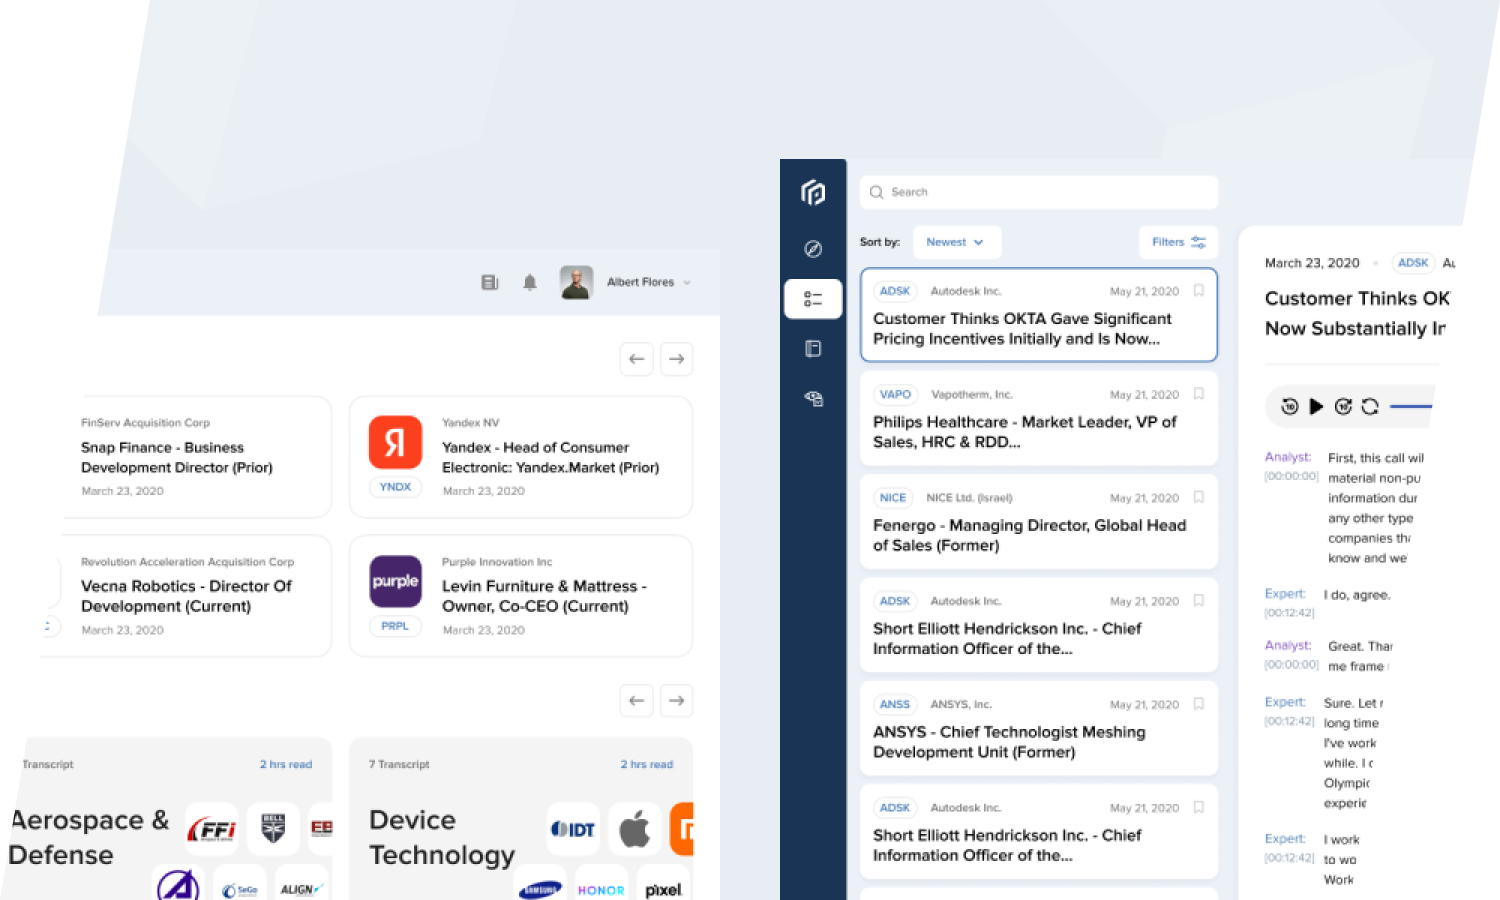The height and width of the screenshot is (900, 1500).
Task: Click ADSK tag in transcript detail header
Action: [1413, 263]
